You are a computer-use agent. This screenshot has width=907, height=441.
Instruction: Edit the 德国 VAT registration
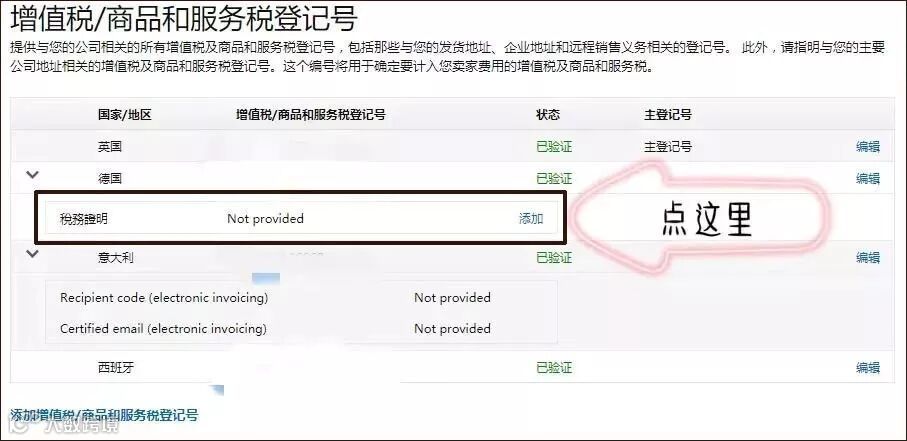pos(868,178)
